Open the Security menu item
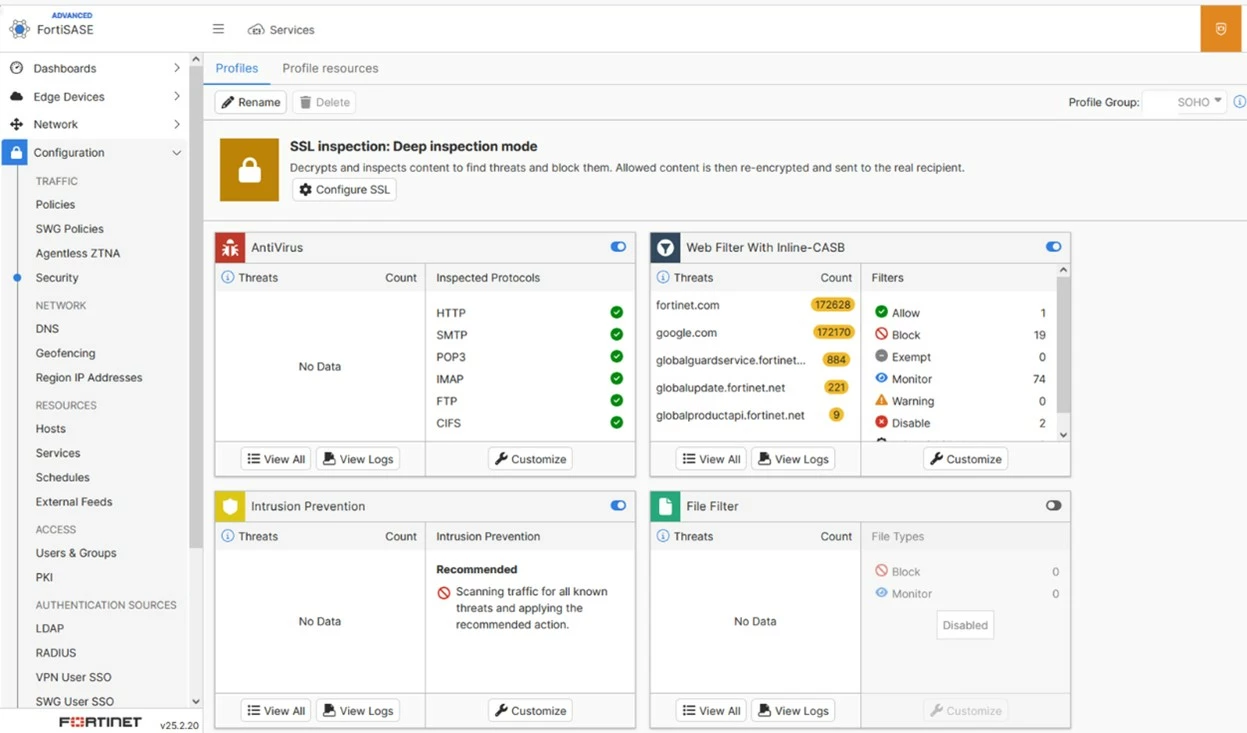 57,278
